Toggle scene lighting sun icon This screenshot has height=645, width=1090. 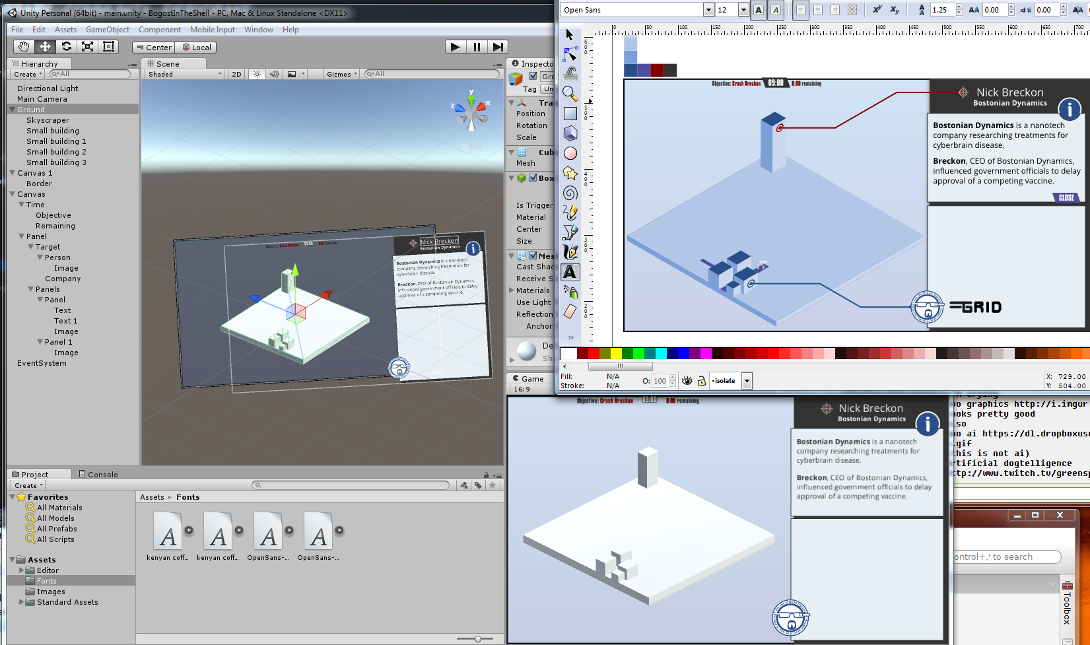point(257,74)
